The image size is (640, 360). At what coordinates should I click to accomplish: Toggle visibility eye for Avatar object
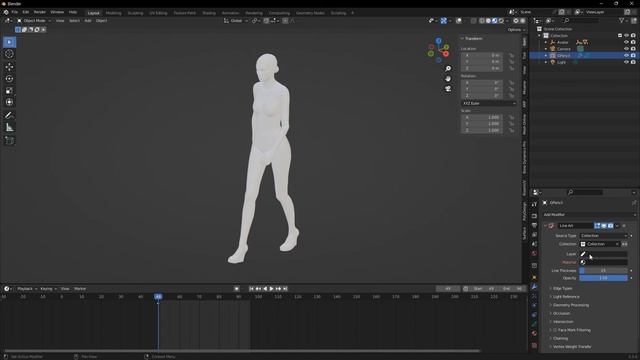point(627,42)
